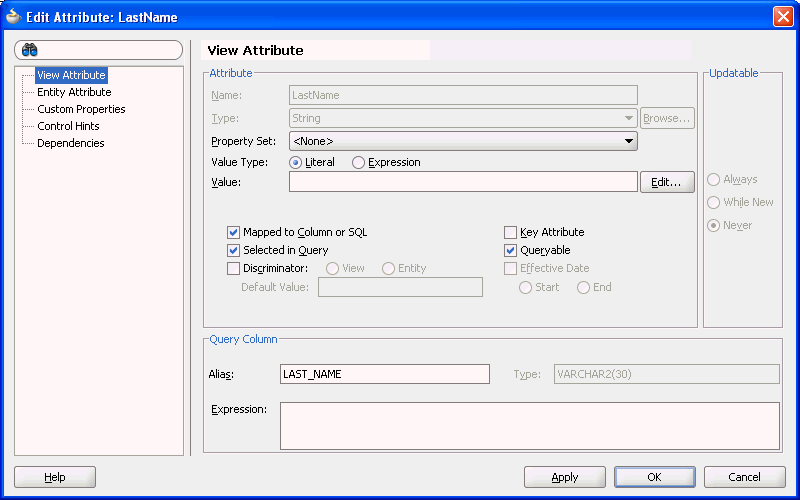Enable the Discriminator checkbox

pyautogui.click(x=233, y=268)
